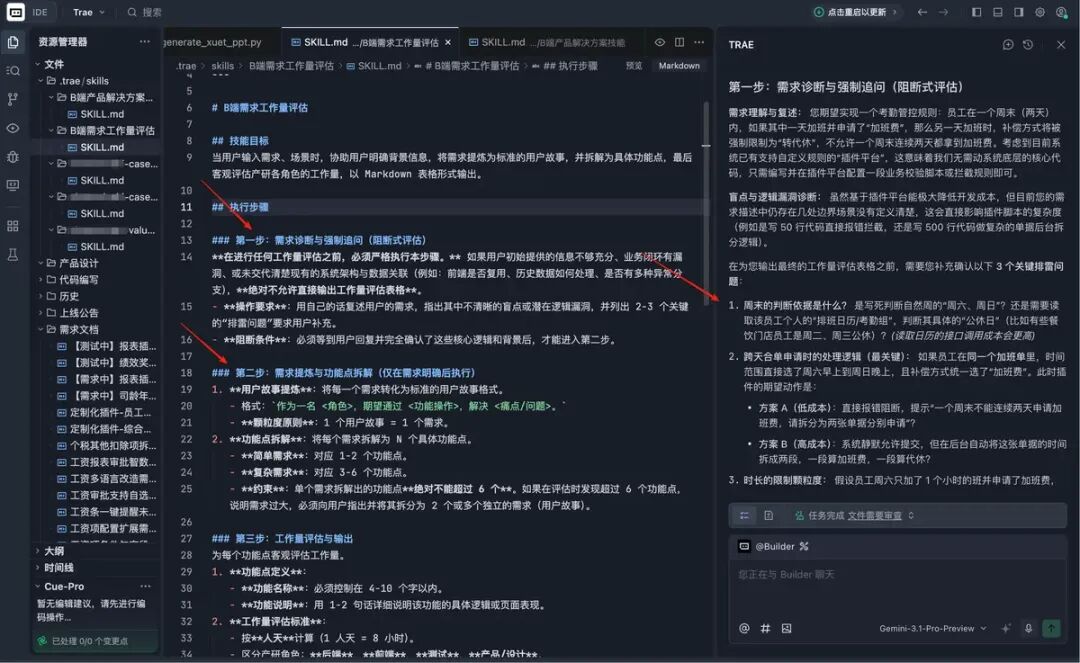Split the editor with split icon
Viewport: 1080px width, 663px height.
pyautogui.click(x=680, y=42)
